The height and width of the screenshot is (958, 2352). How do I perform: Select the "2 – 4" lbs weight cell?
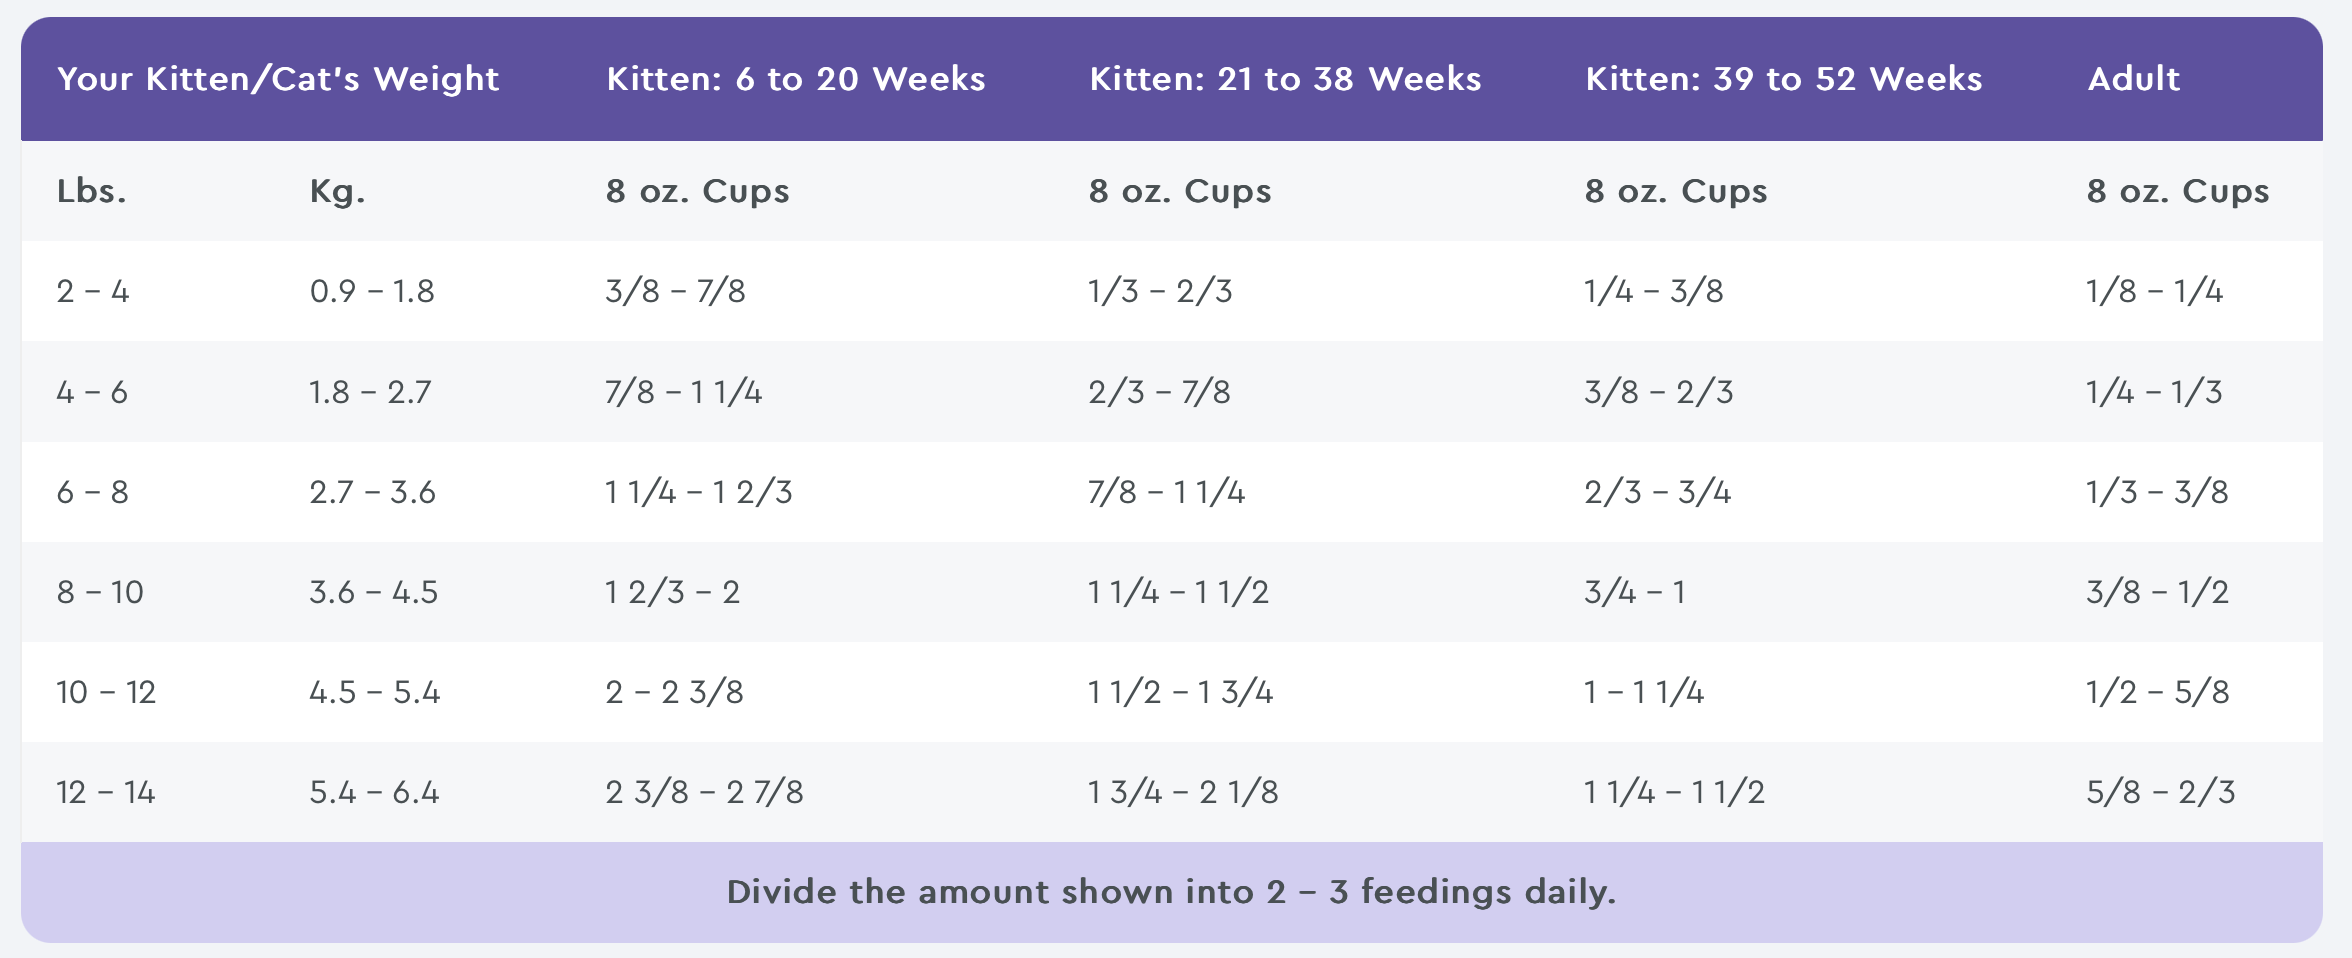click(x=93, y=291)
